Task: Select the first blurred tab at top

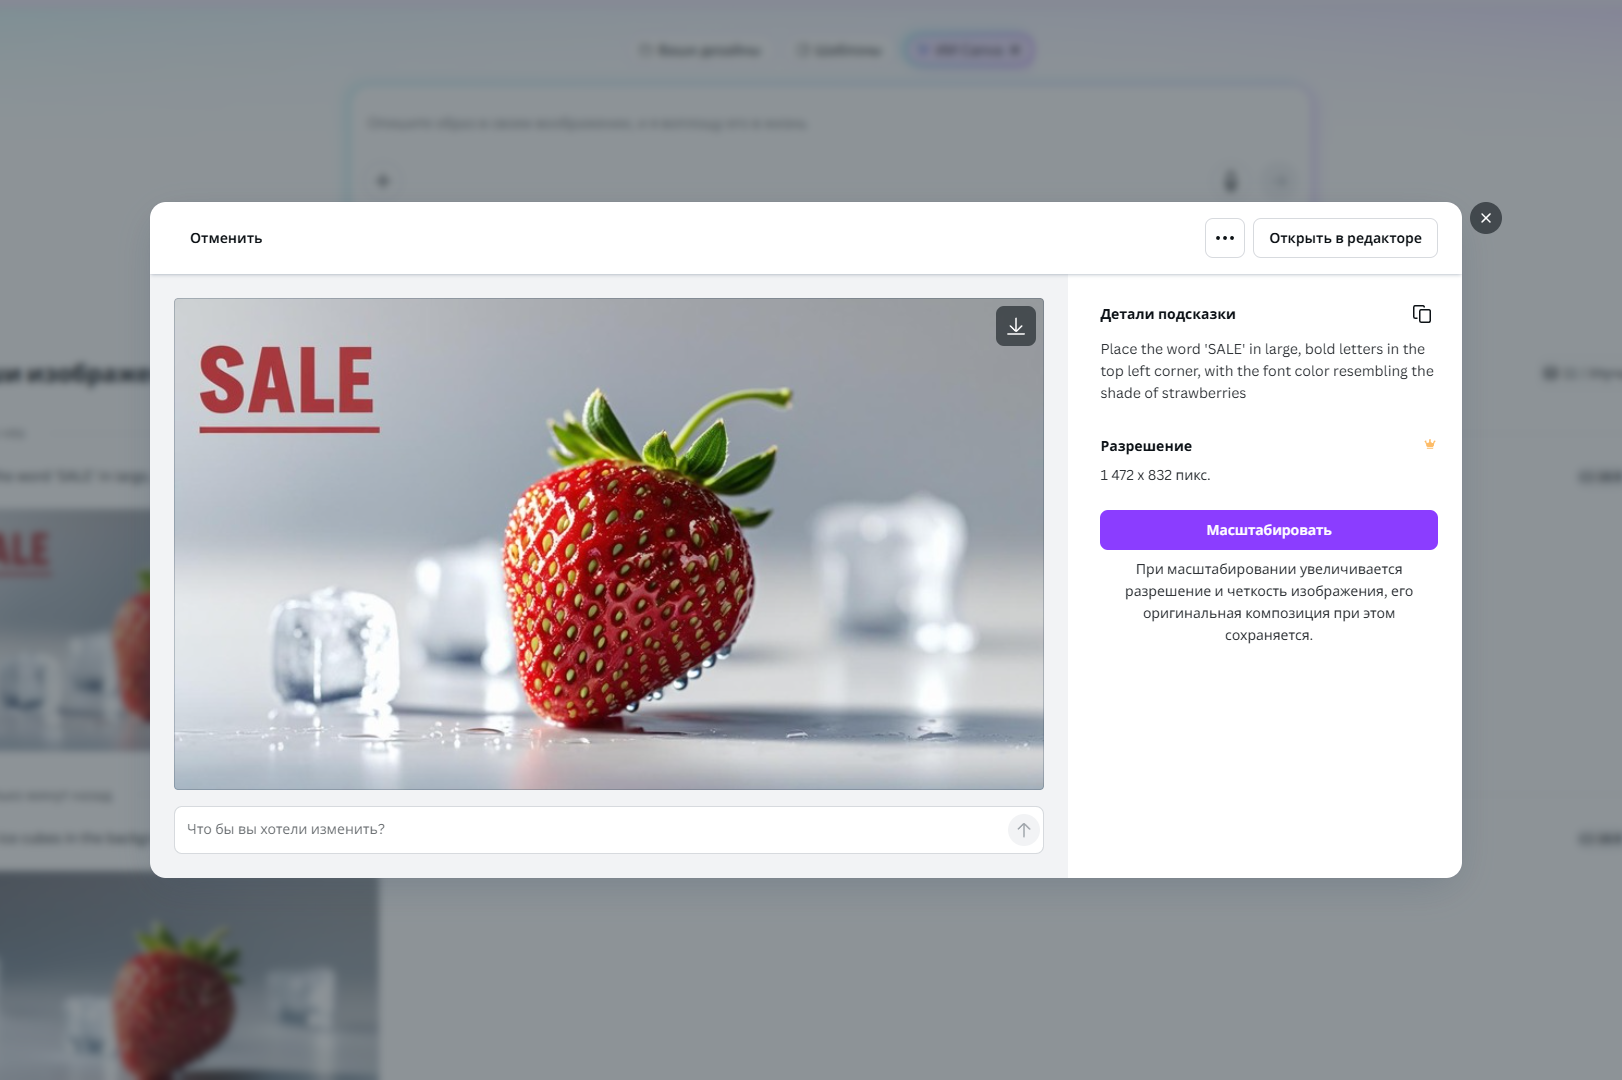Action: 700,50
